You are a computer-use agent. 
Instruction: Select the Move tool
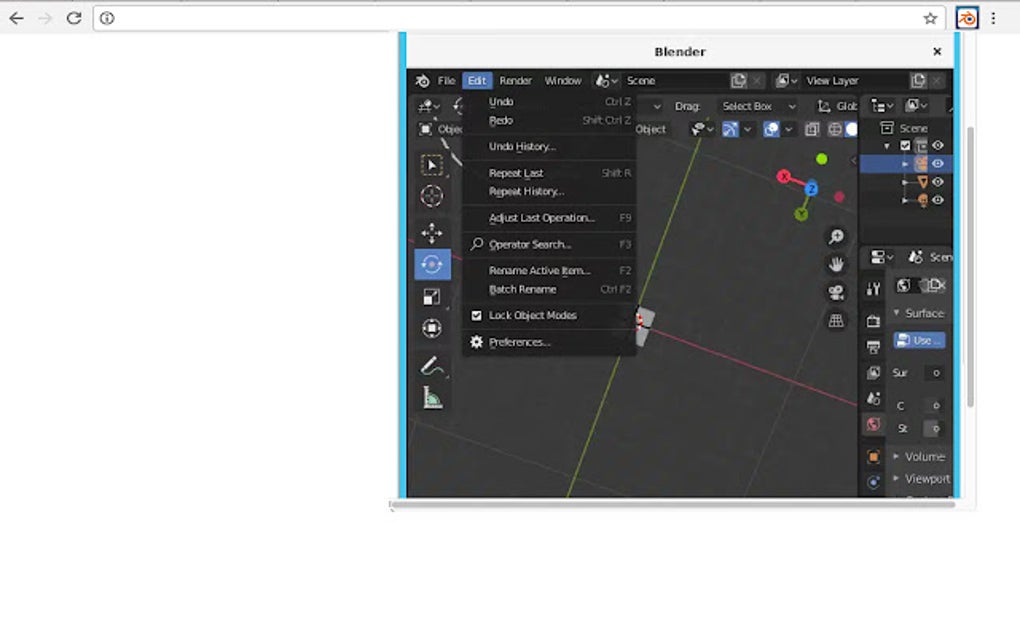tap(433, 232)
